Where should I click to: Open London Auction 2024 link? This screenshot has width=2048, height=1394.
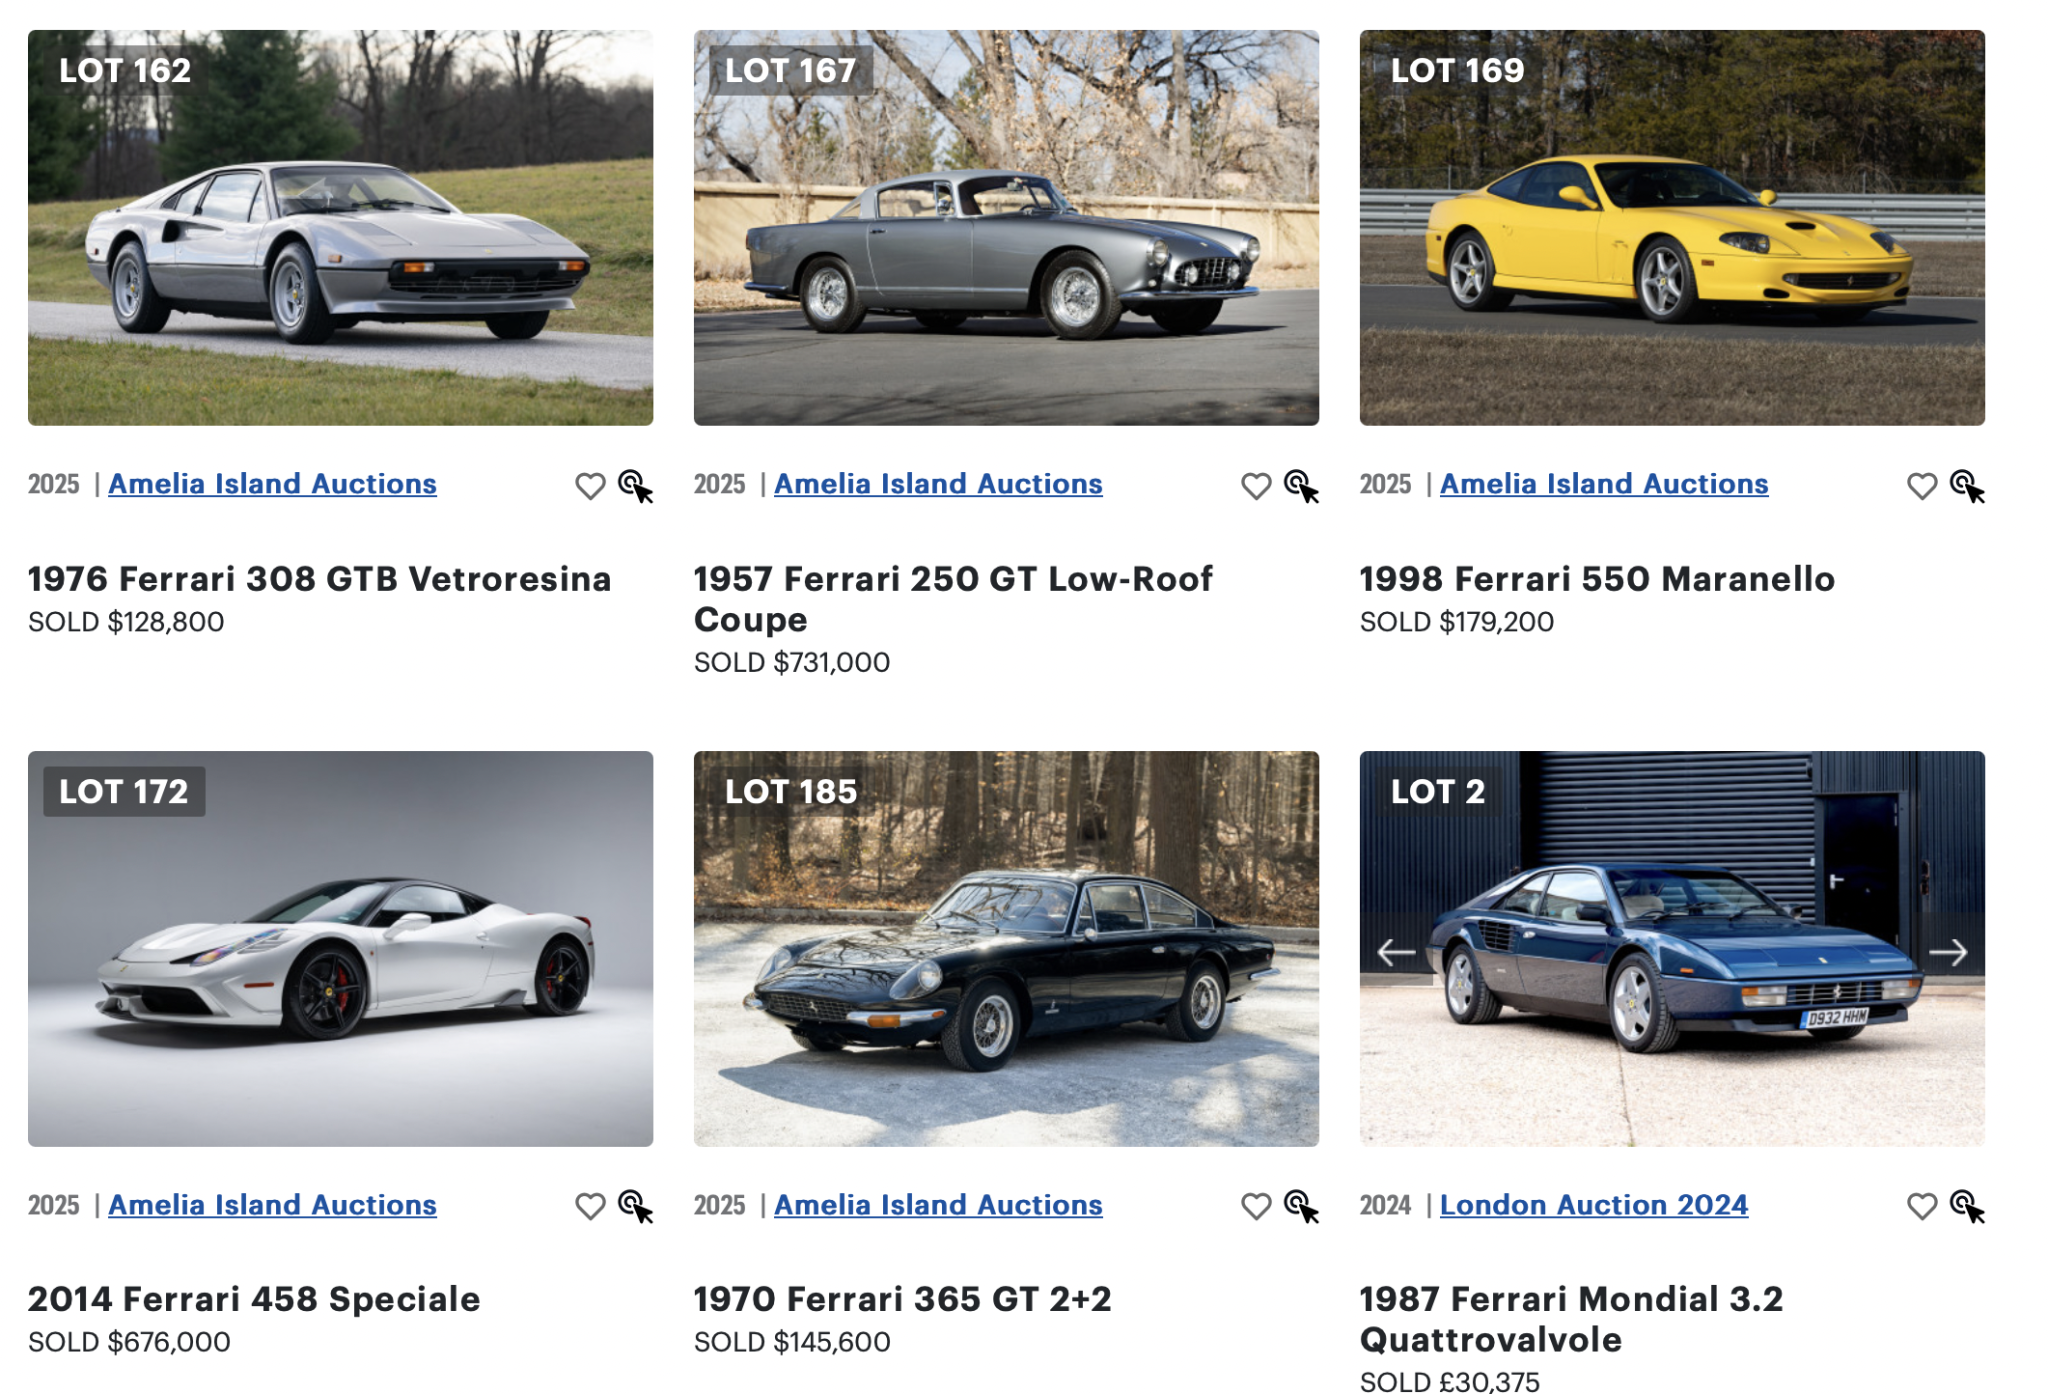(1594, 1205)
